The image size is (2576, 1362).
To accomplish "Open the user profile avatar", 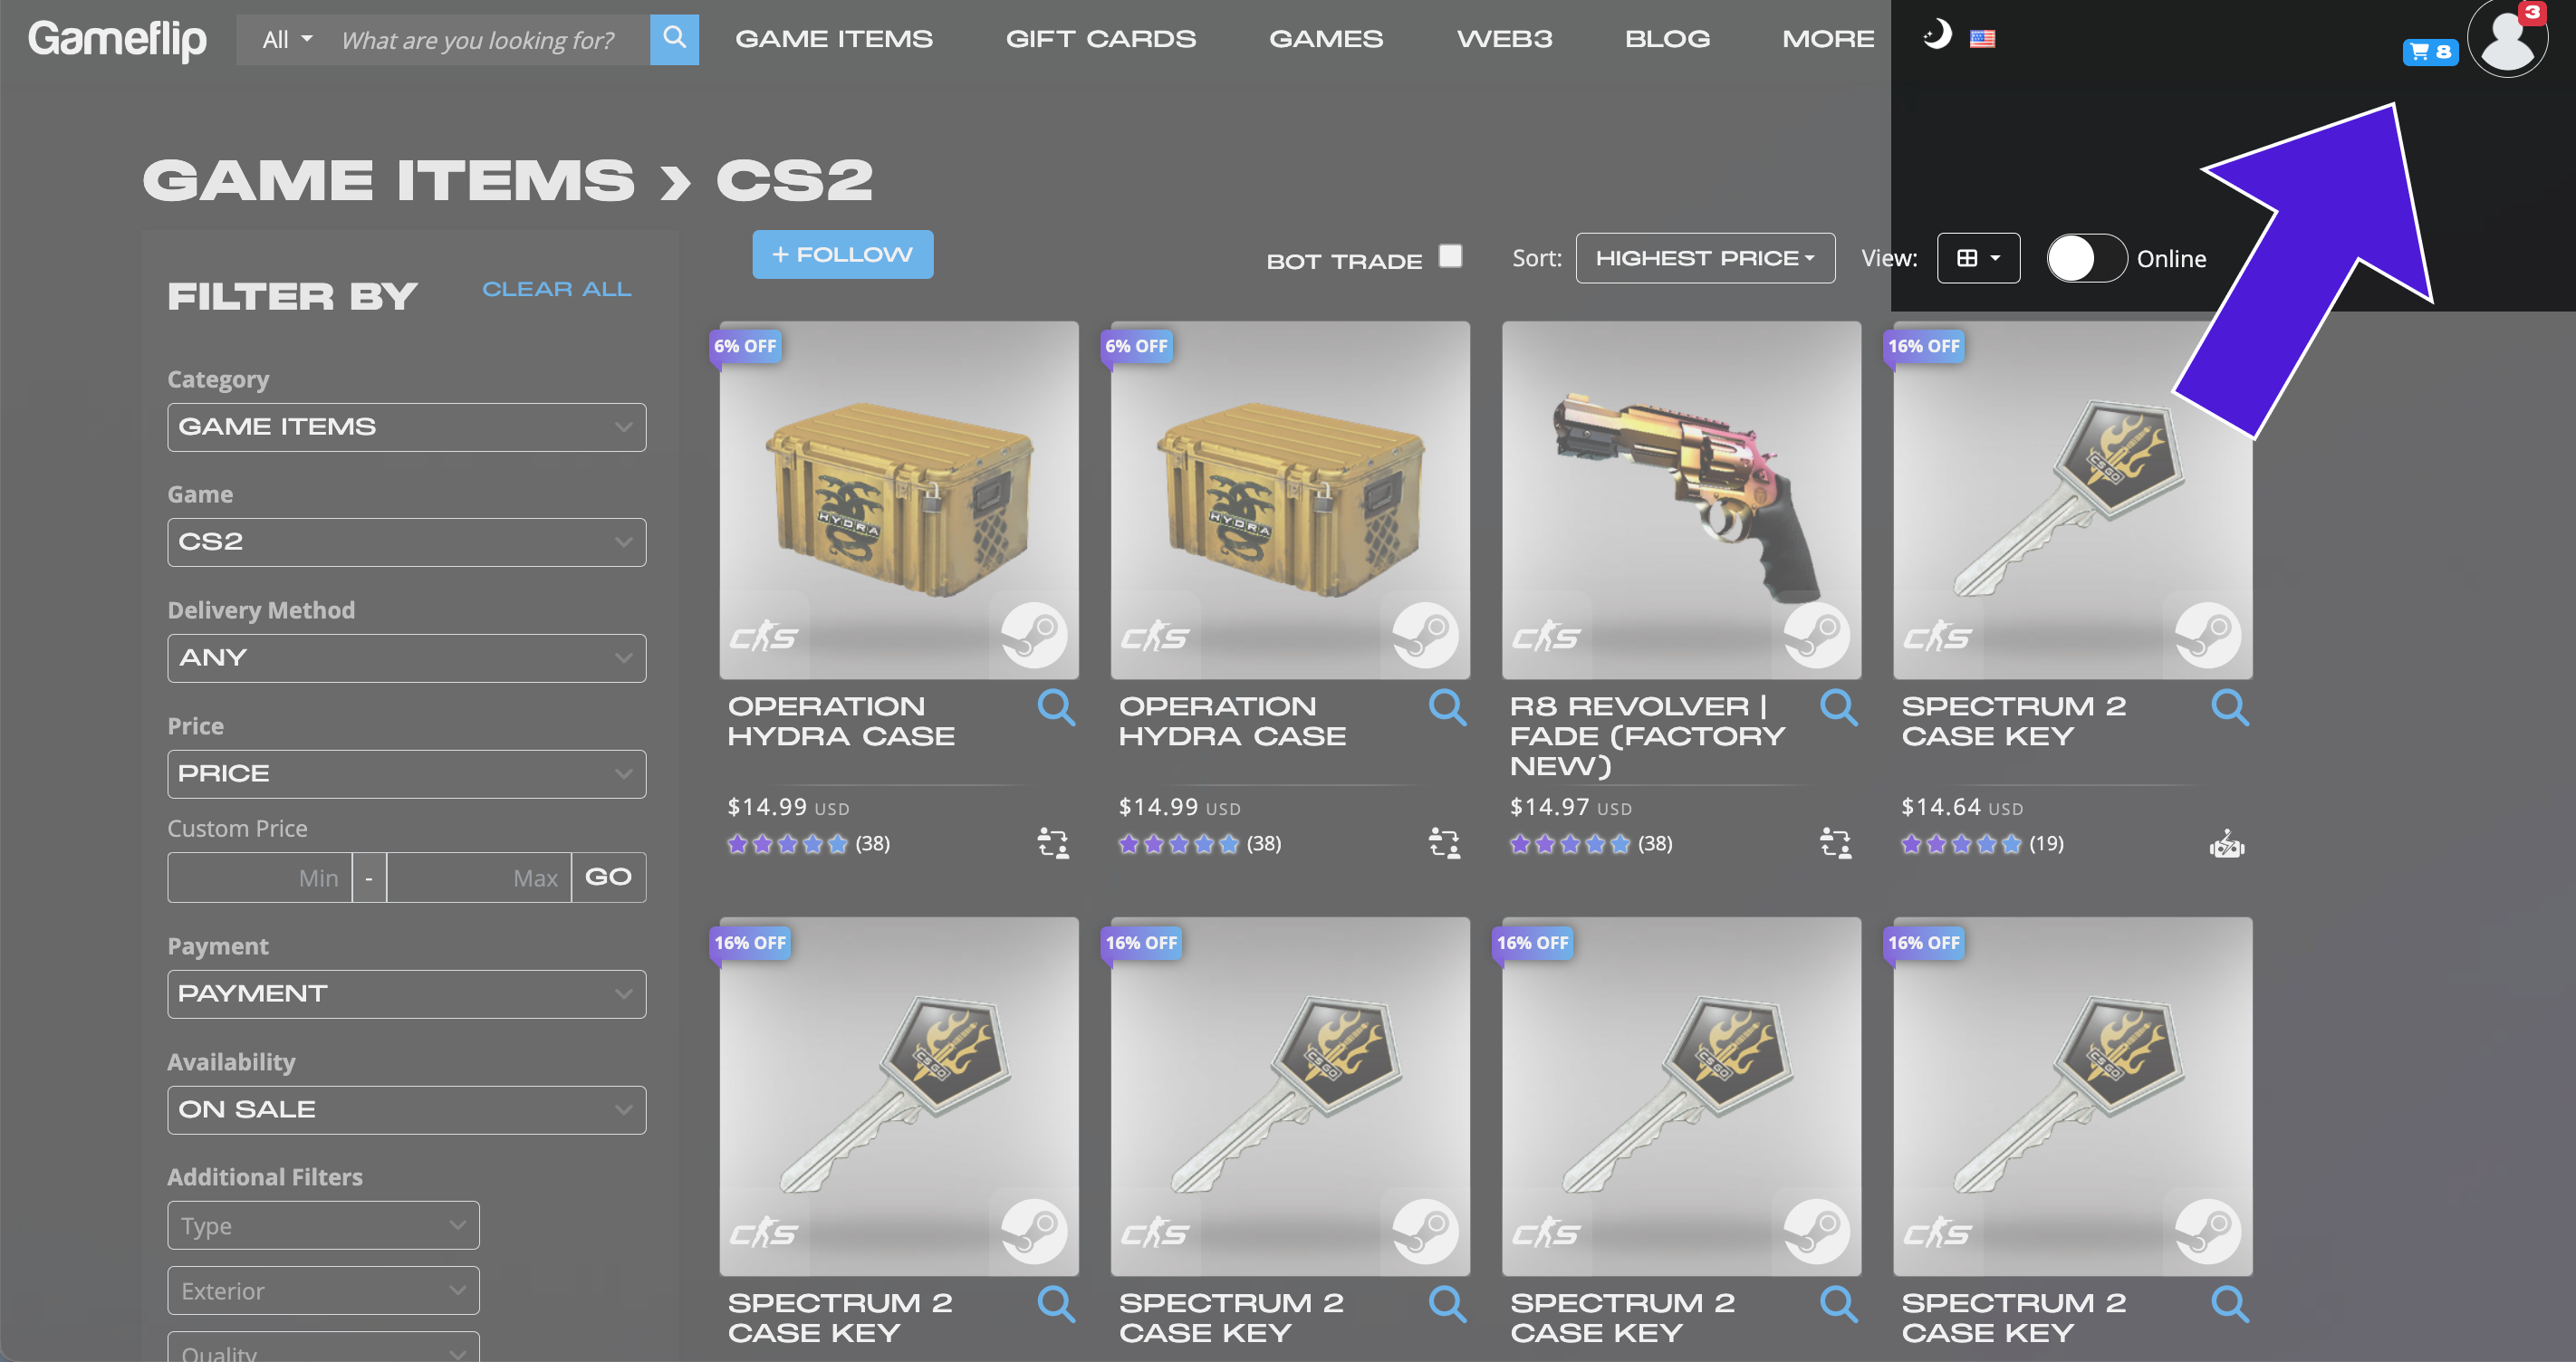I will (2507, 38).
